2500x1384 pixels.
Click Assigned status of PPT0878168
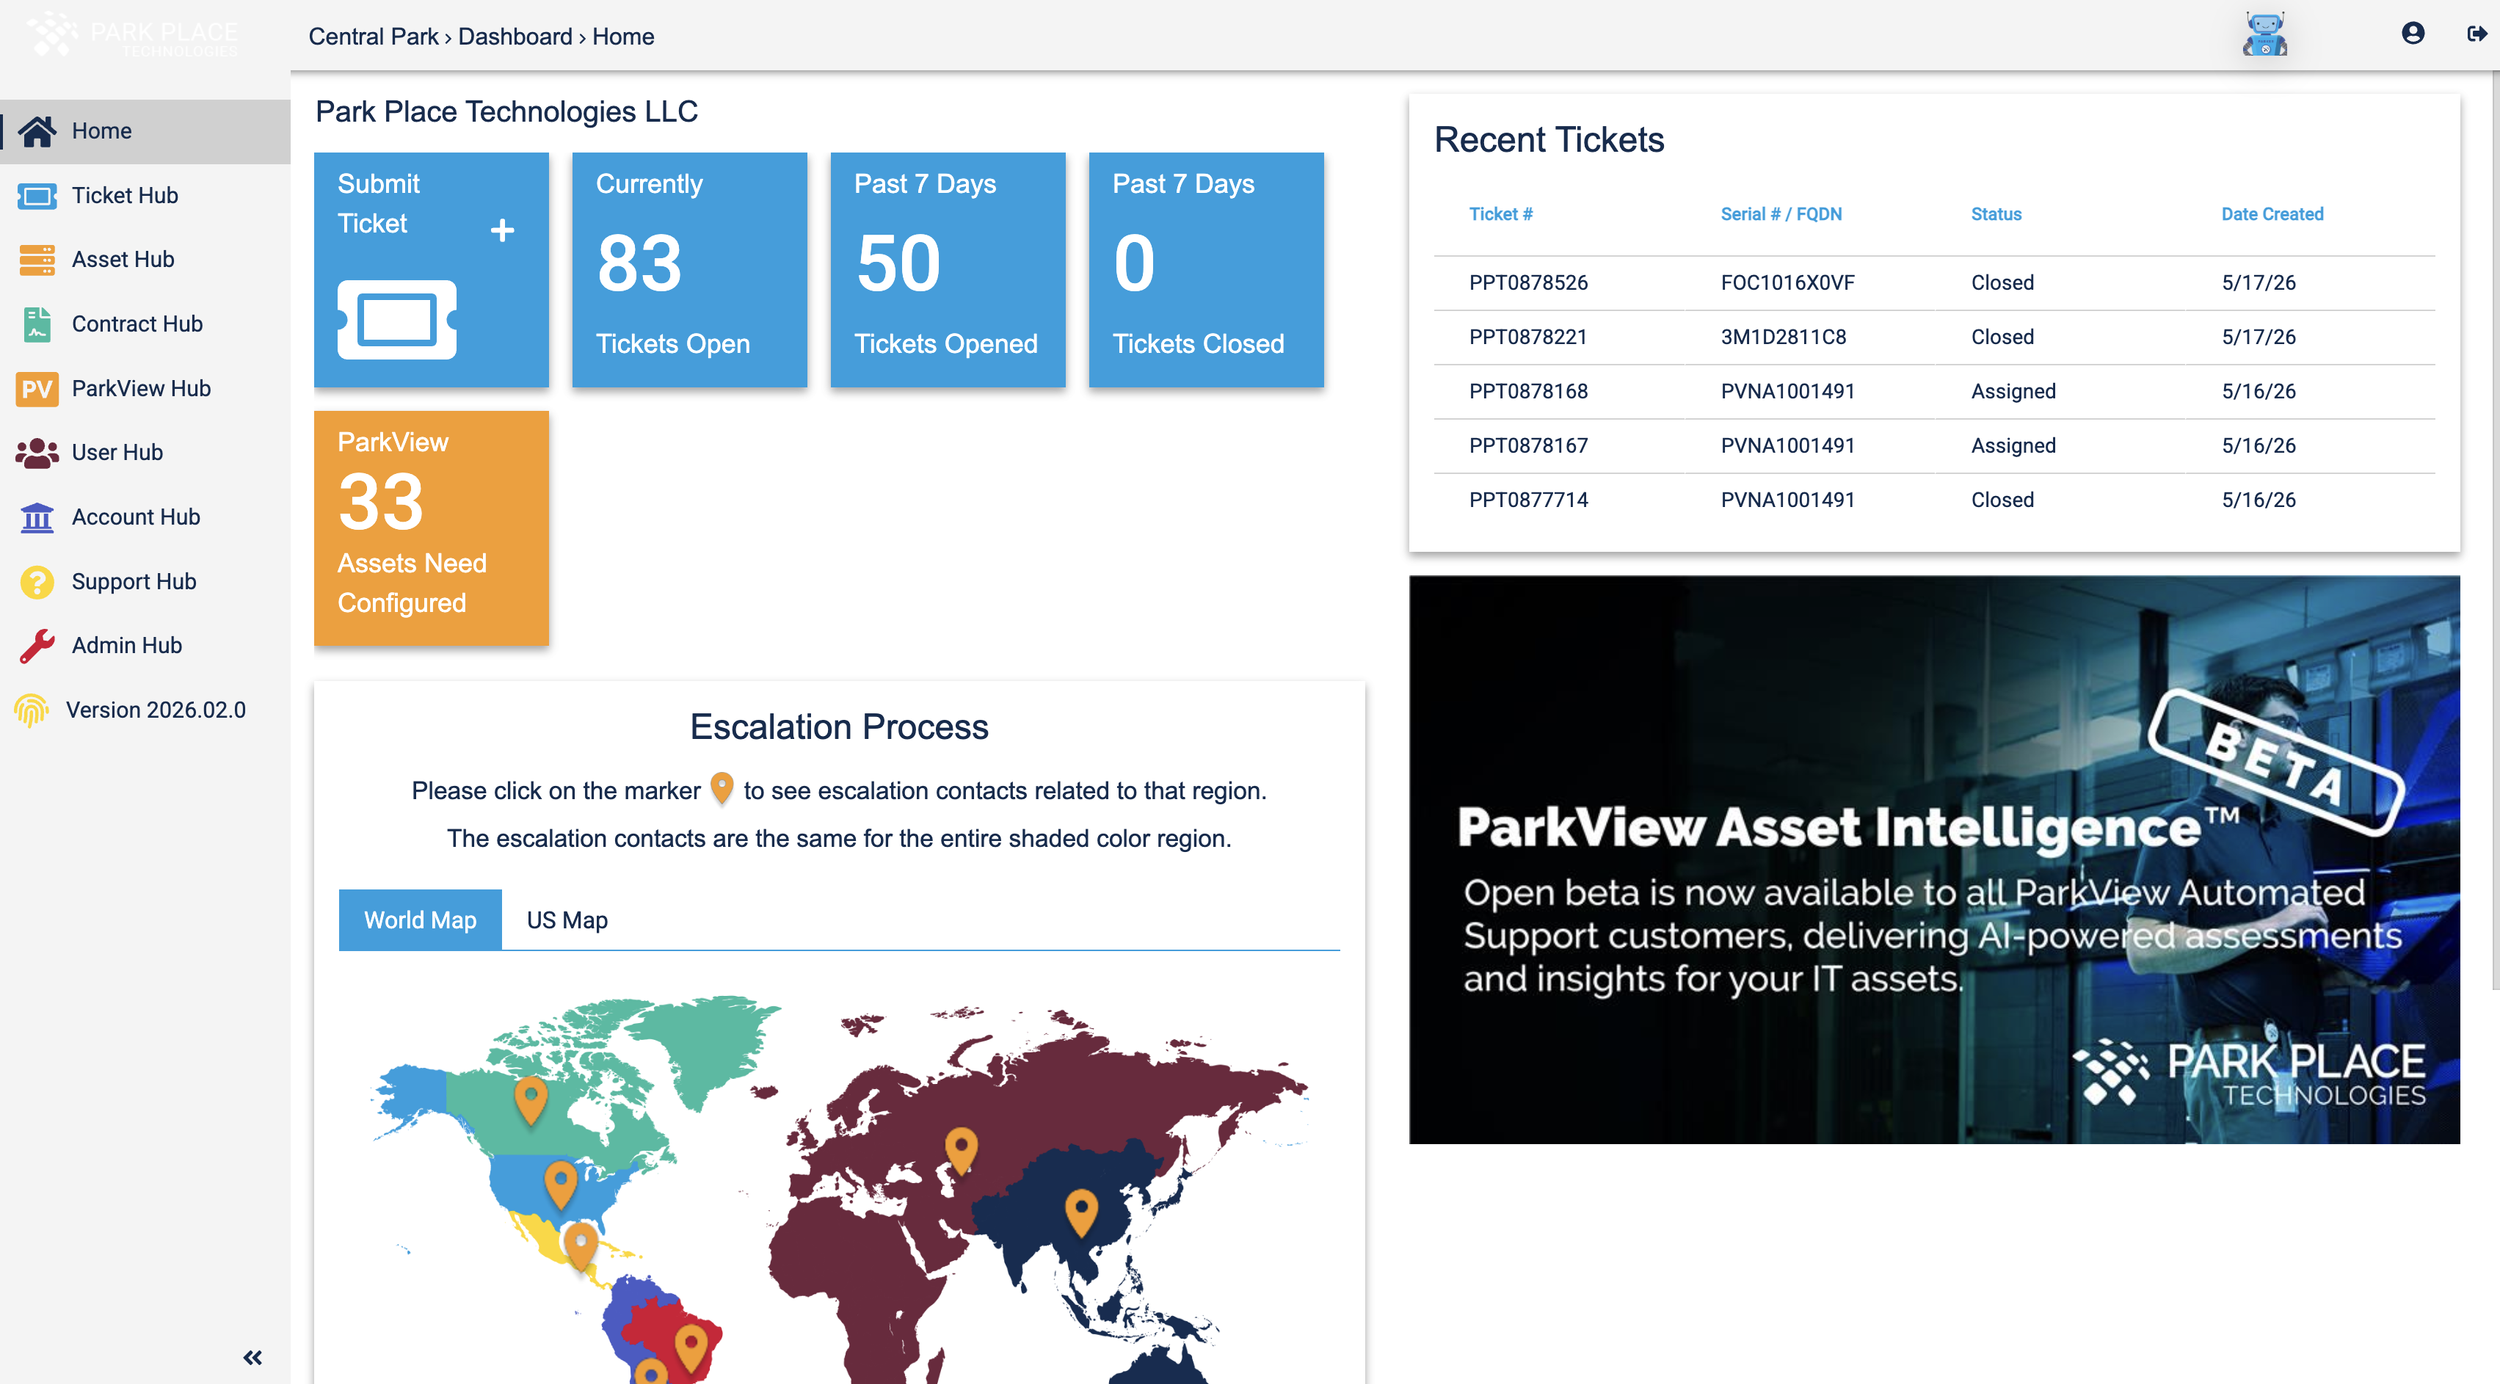click(2013, 392)
